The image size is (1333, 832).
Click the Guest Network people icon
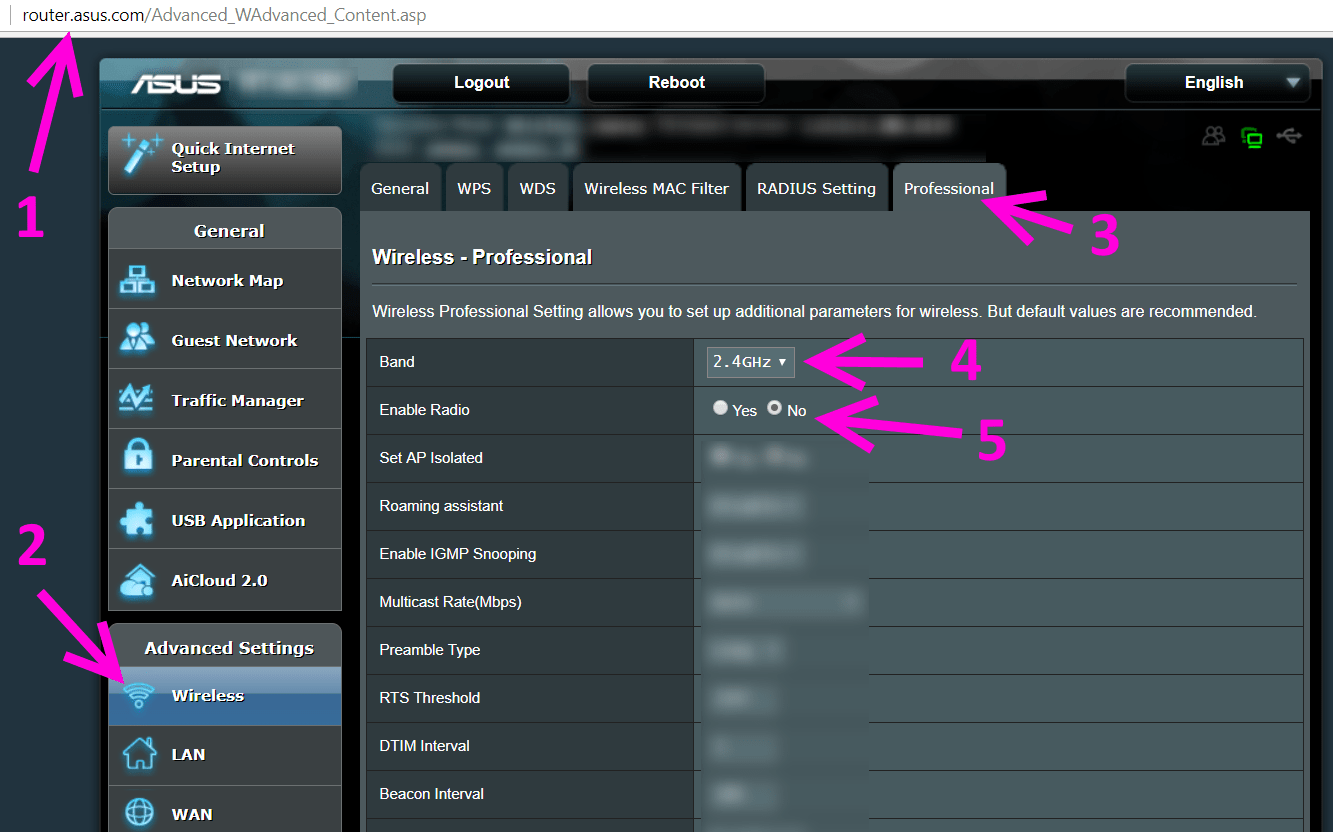(x=137, y=340)
